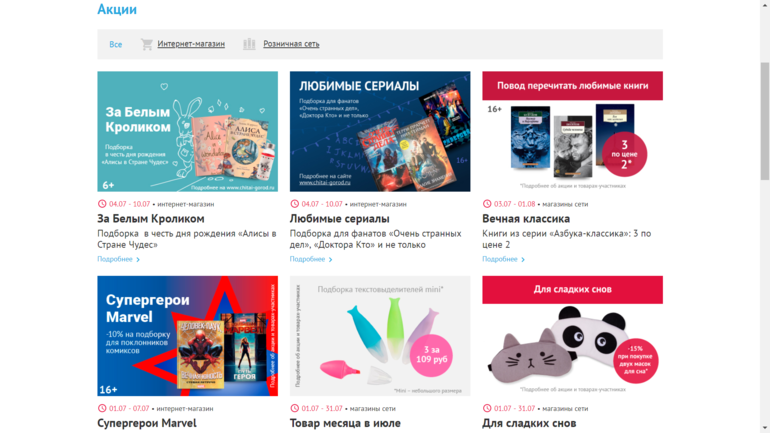The image size is (770, 433).
Task: Click the shopping cart icon near Интернет-магазин
Action: coord(146,44)
